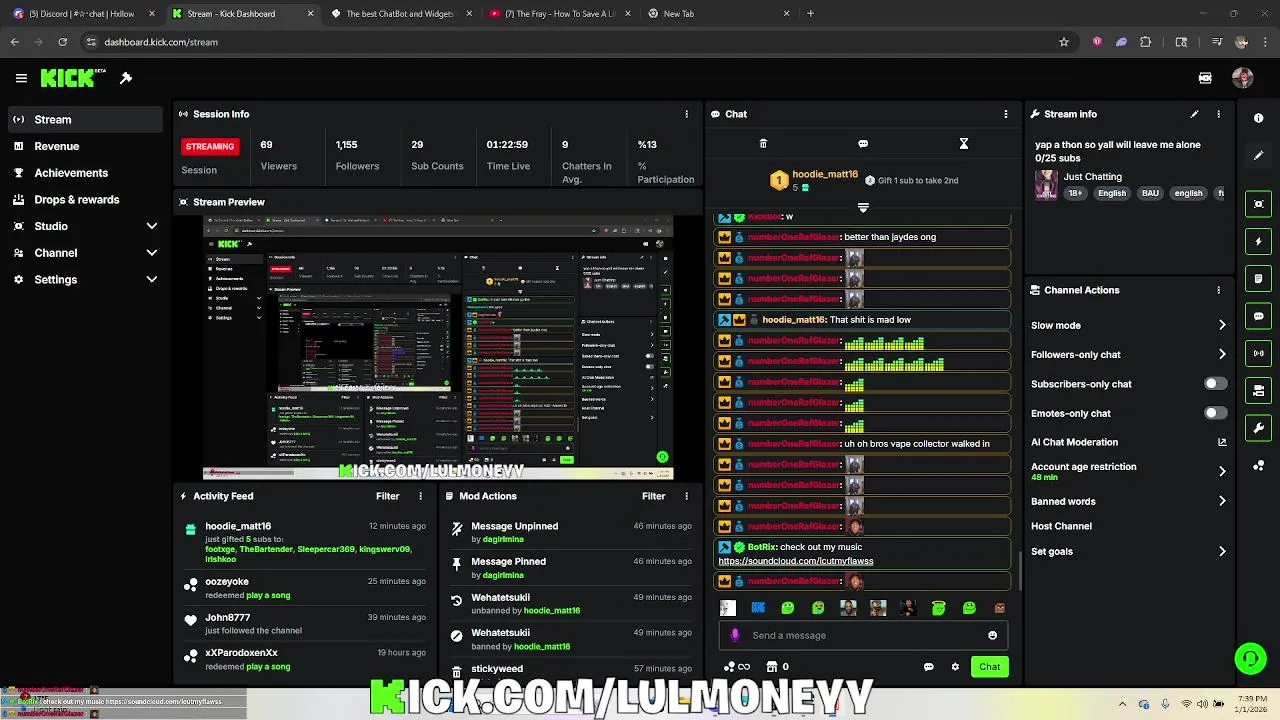
Task: Toggle Subscribers-only chat switch
Action: 1215,384
